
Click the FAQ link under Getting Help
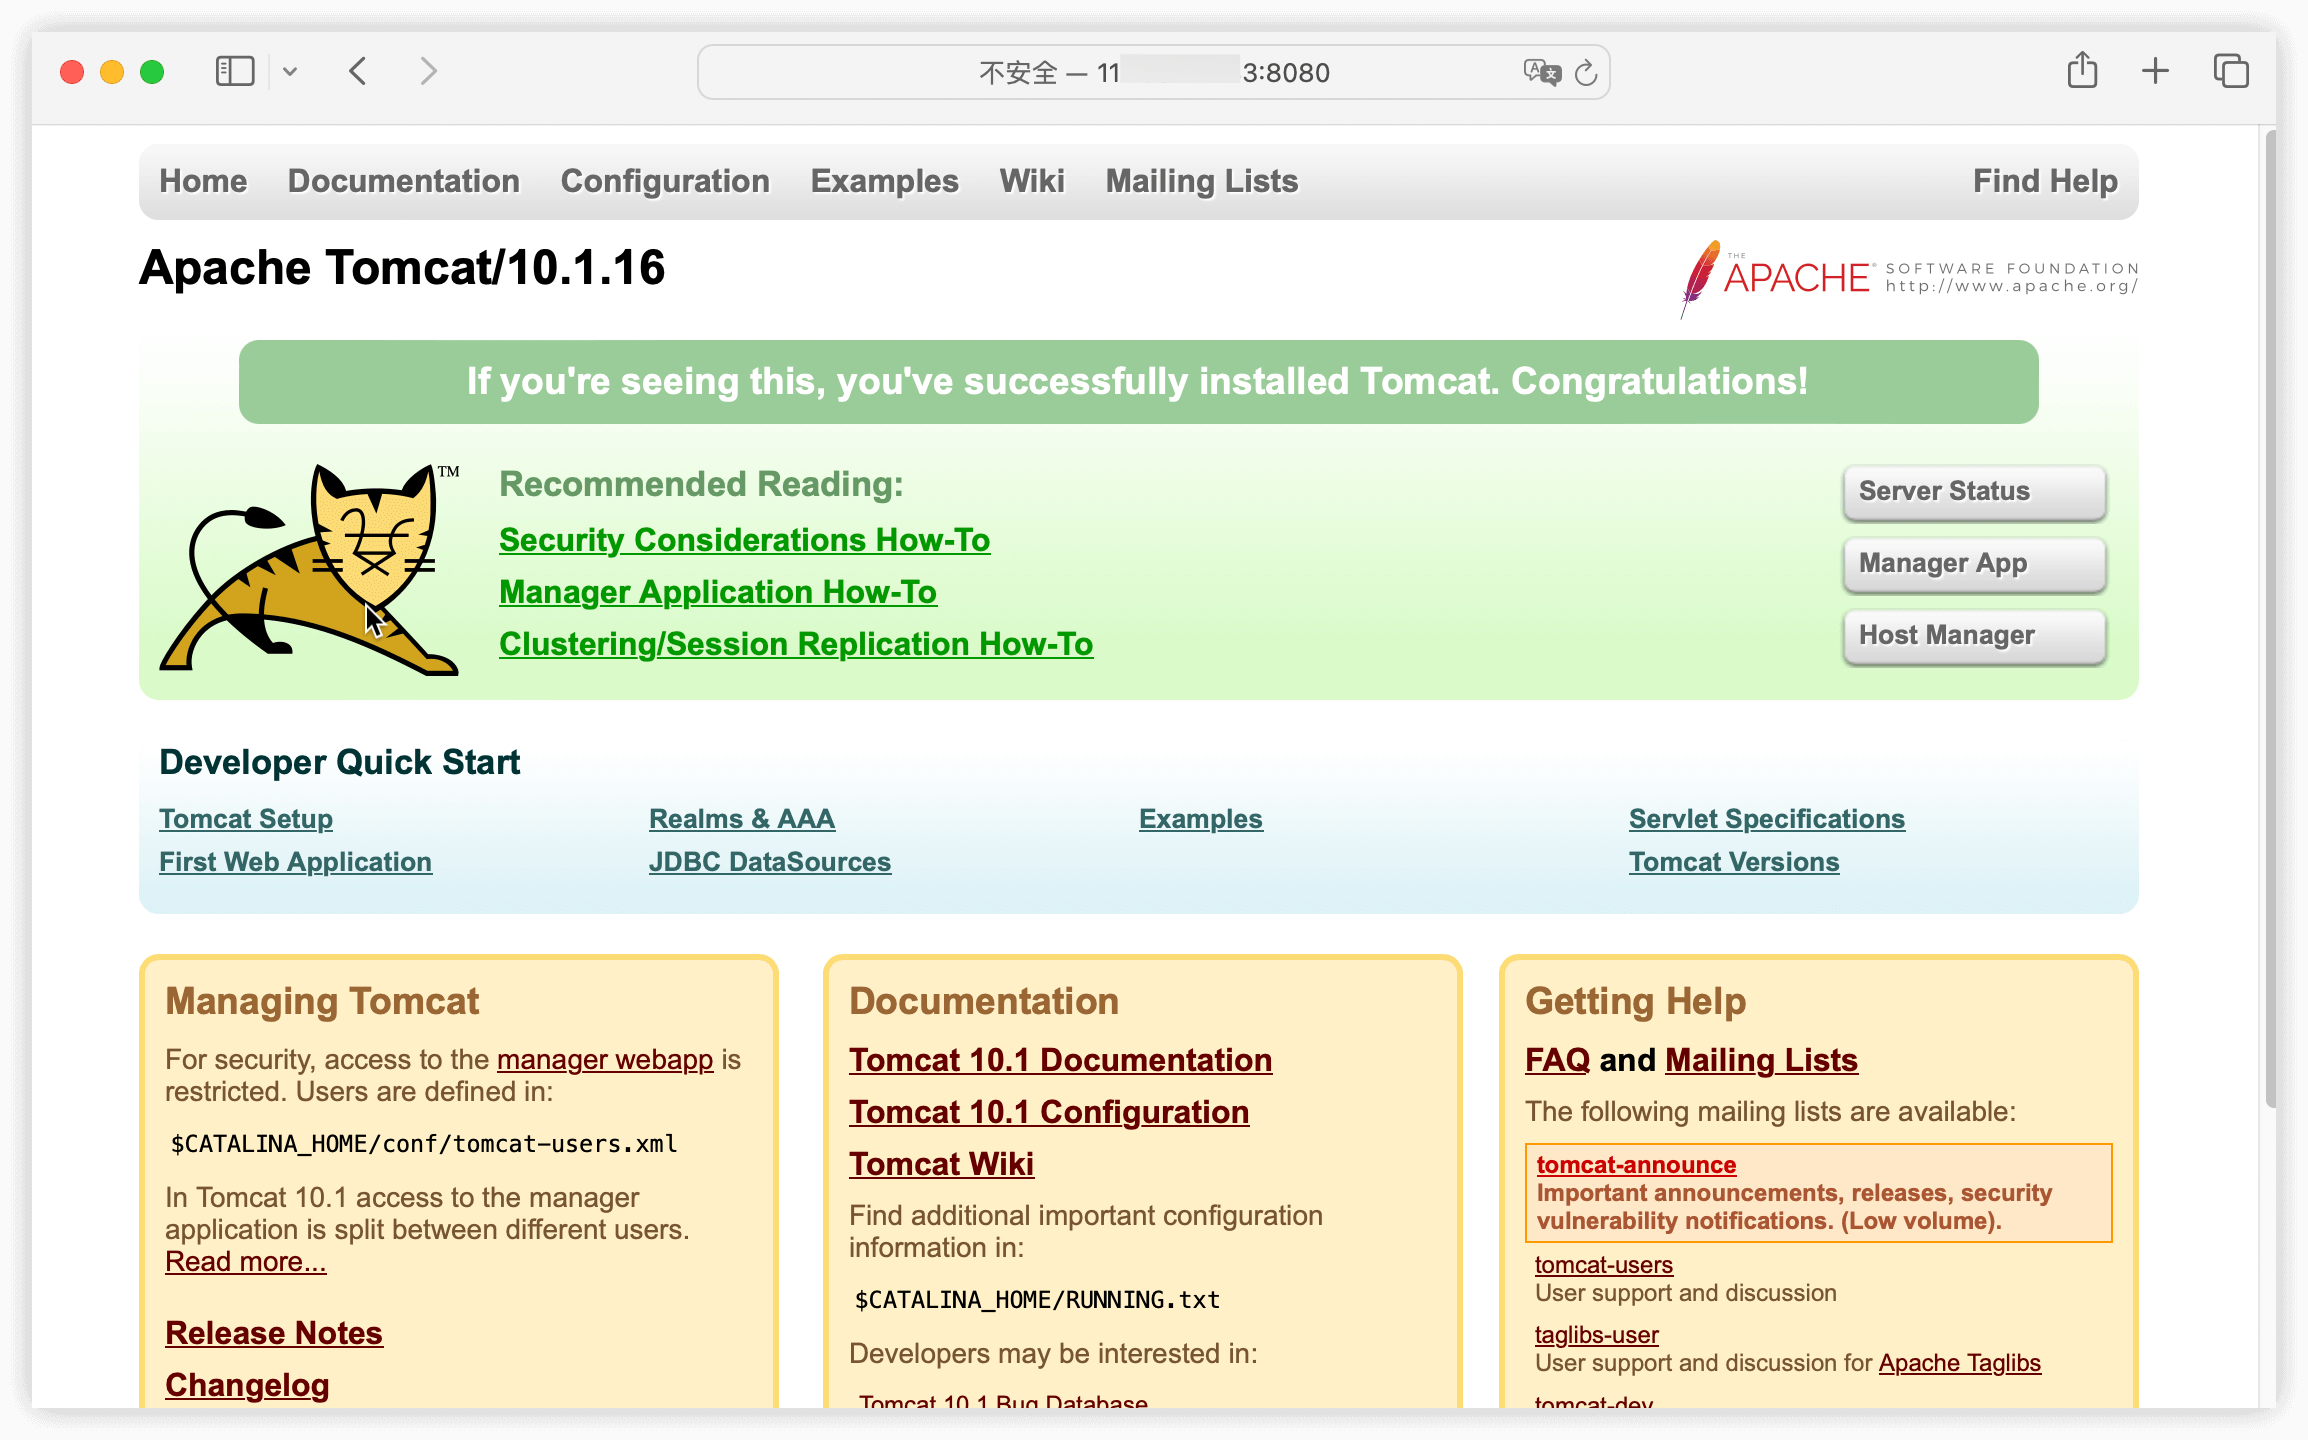[x=1557, y=1060]
